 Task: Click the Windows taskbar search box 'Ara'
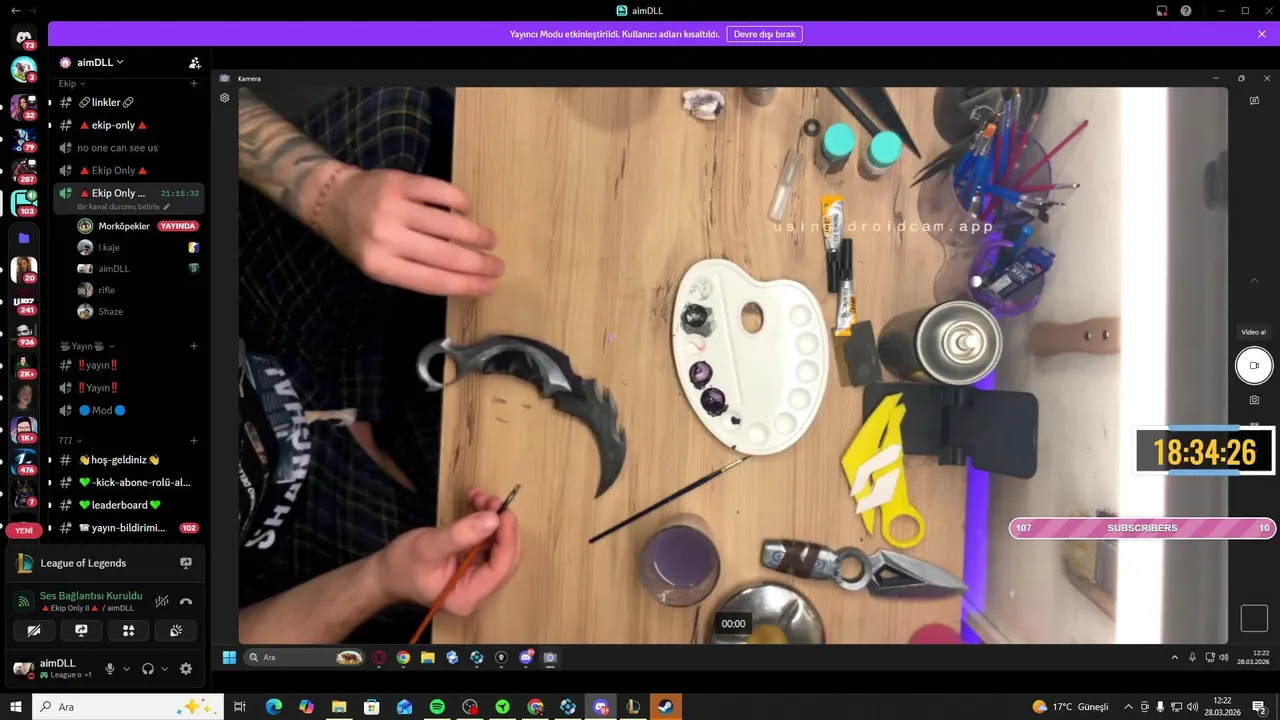127,707
